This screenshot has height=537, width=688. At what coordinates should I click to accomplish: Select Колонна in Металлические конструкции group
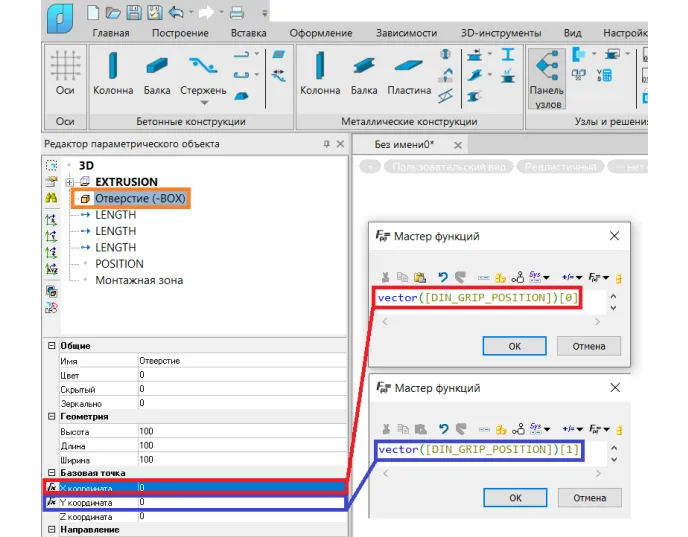tap(320, 73)
